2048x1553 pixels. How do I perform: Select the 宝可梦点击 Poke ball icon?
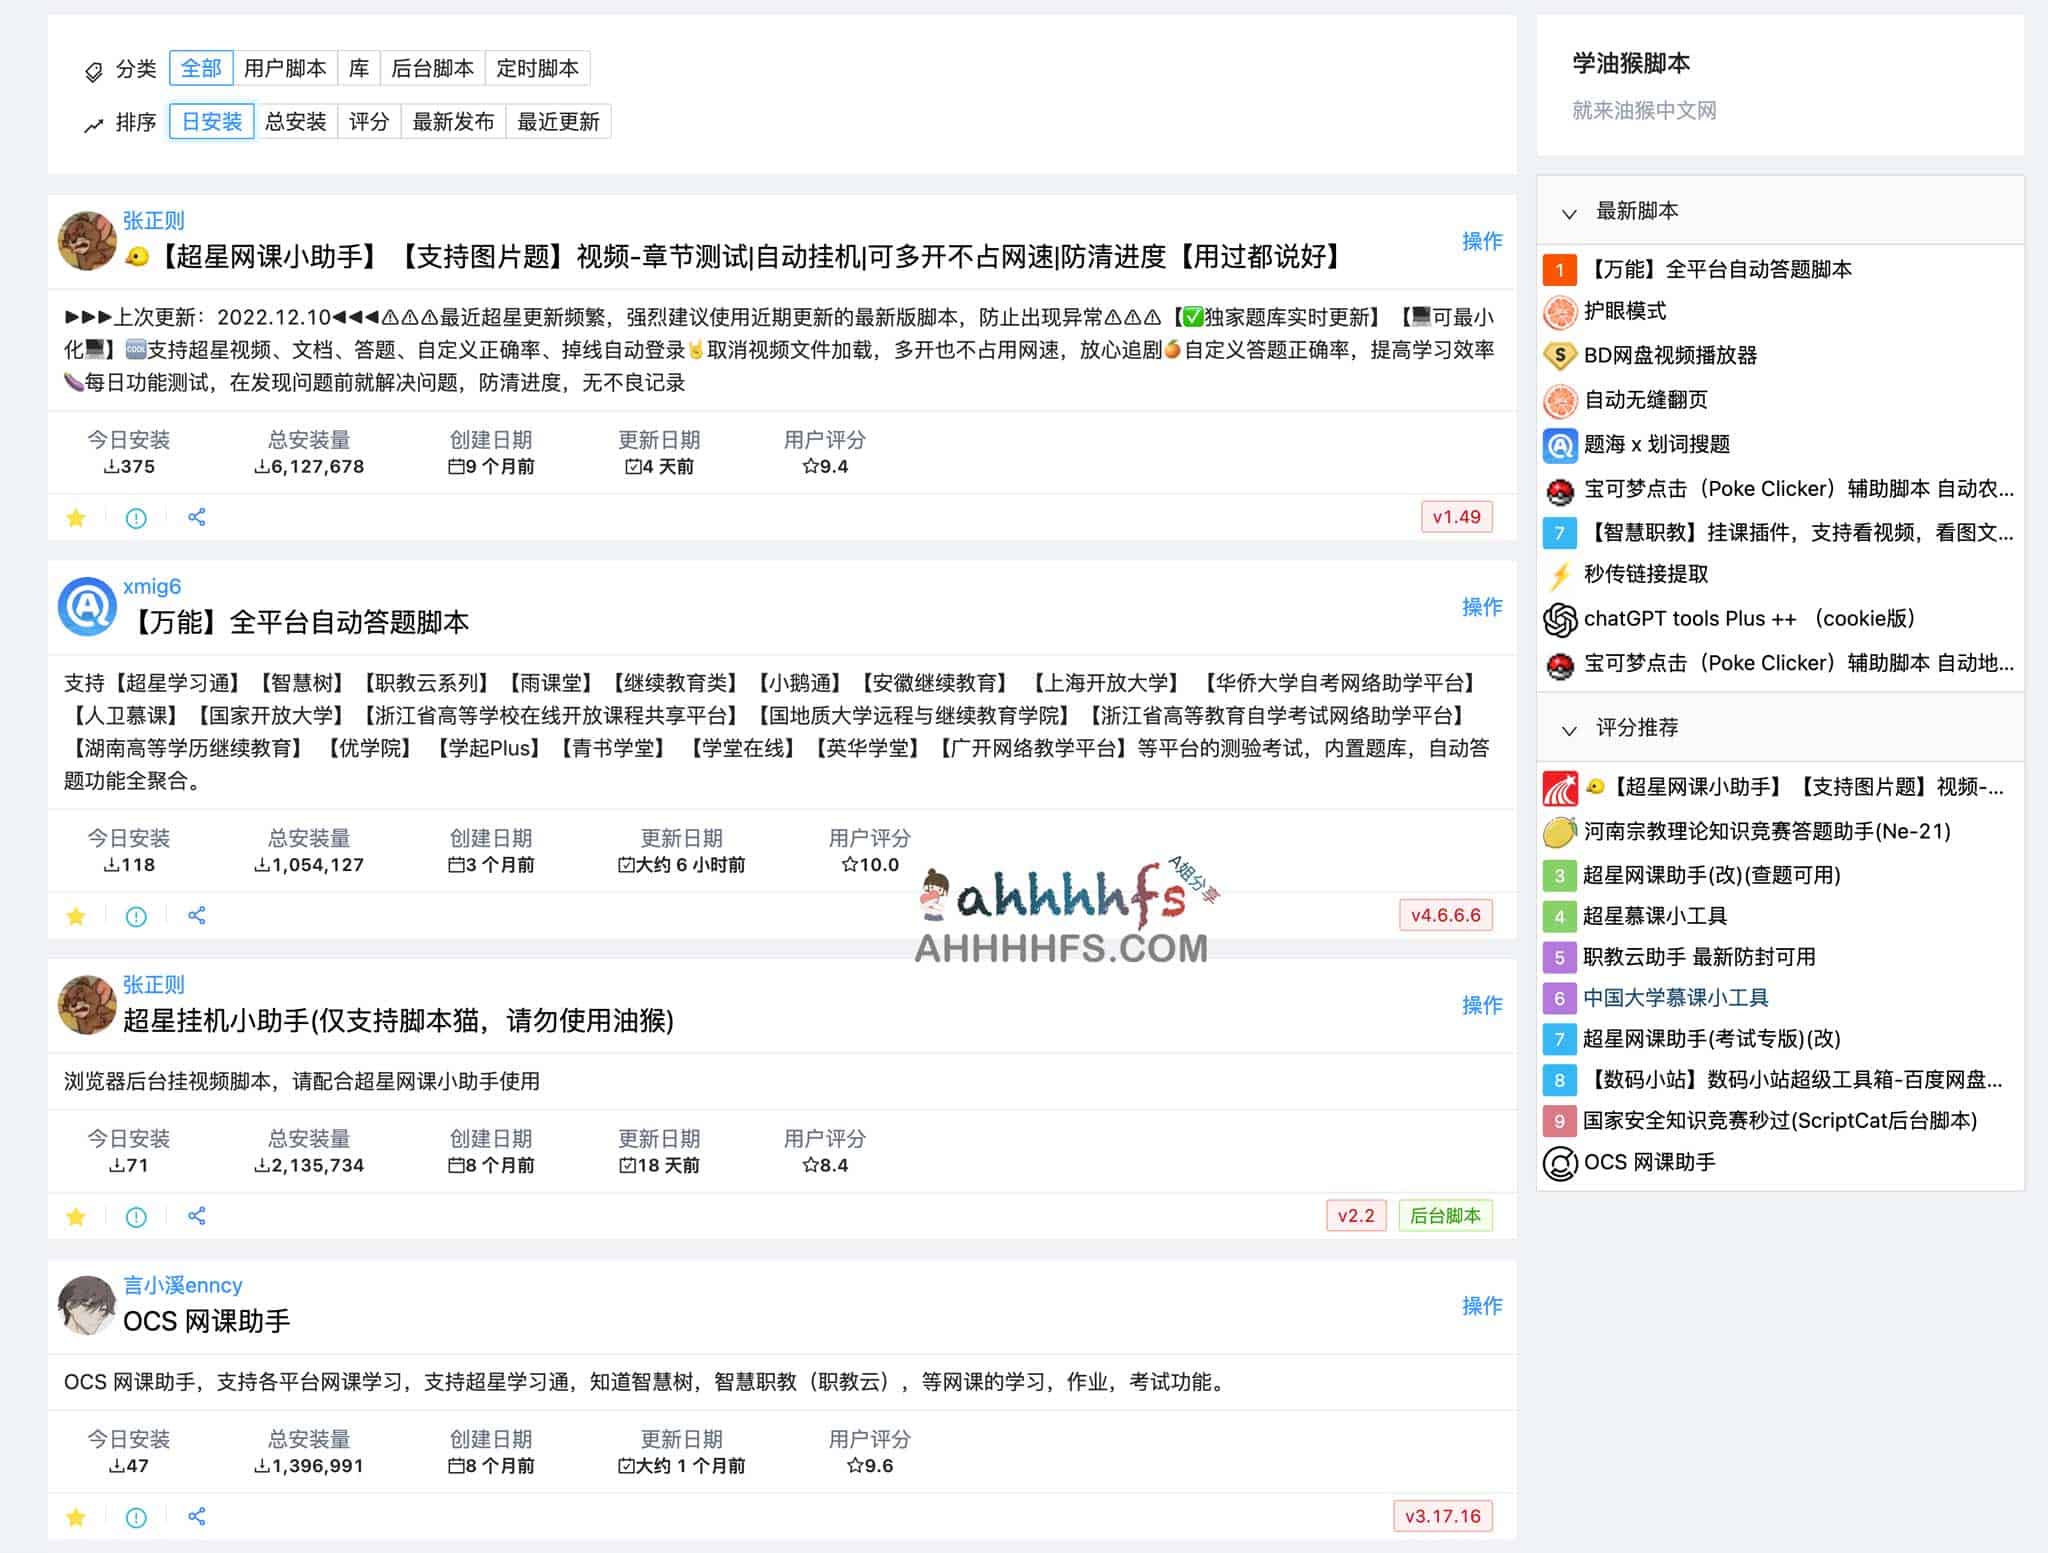tap(1559, 488)
